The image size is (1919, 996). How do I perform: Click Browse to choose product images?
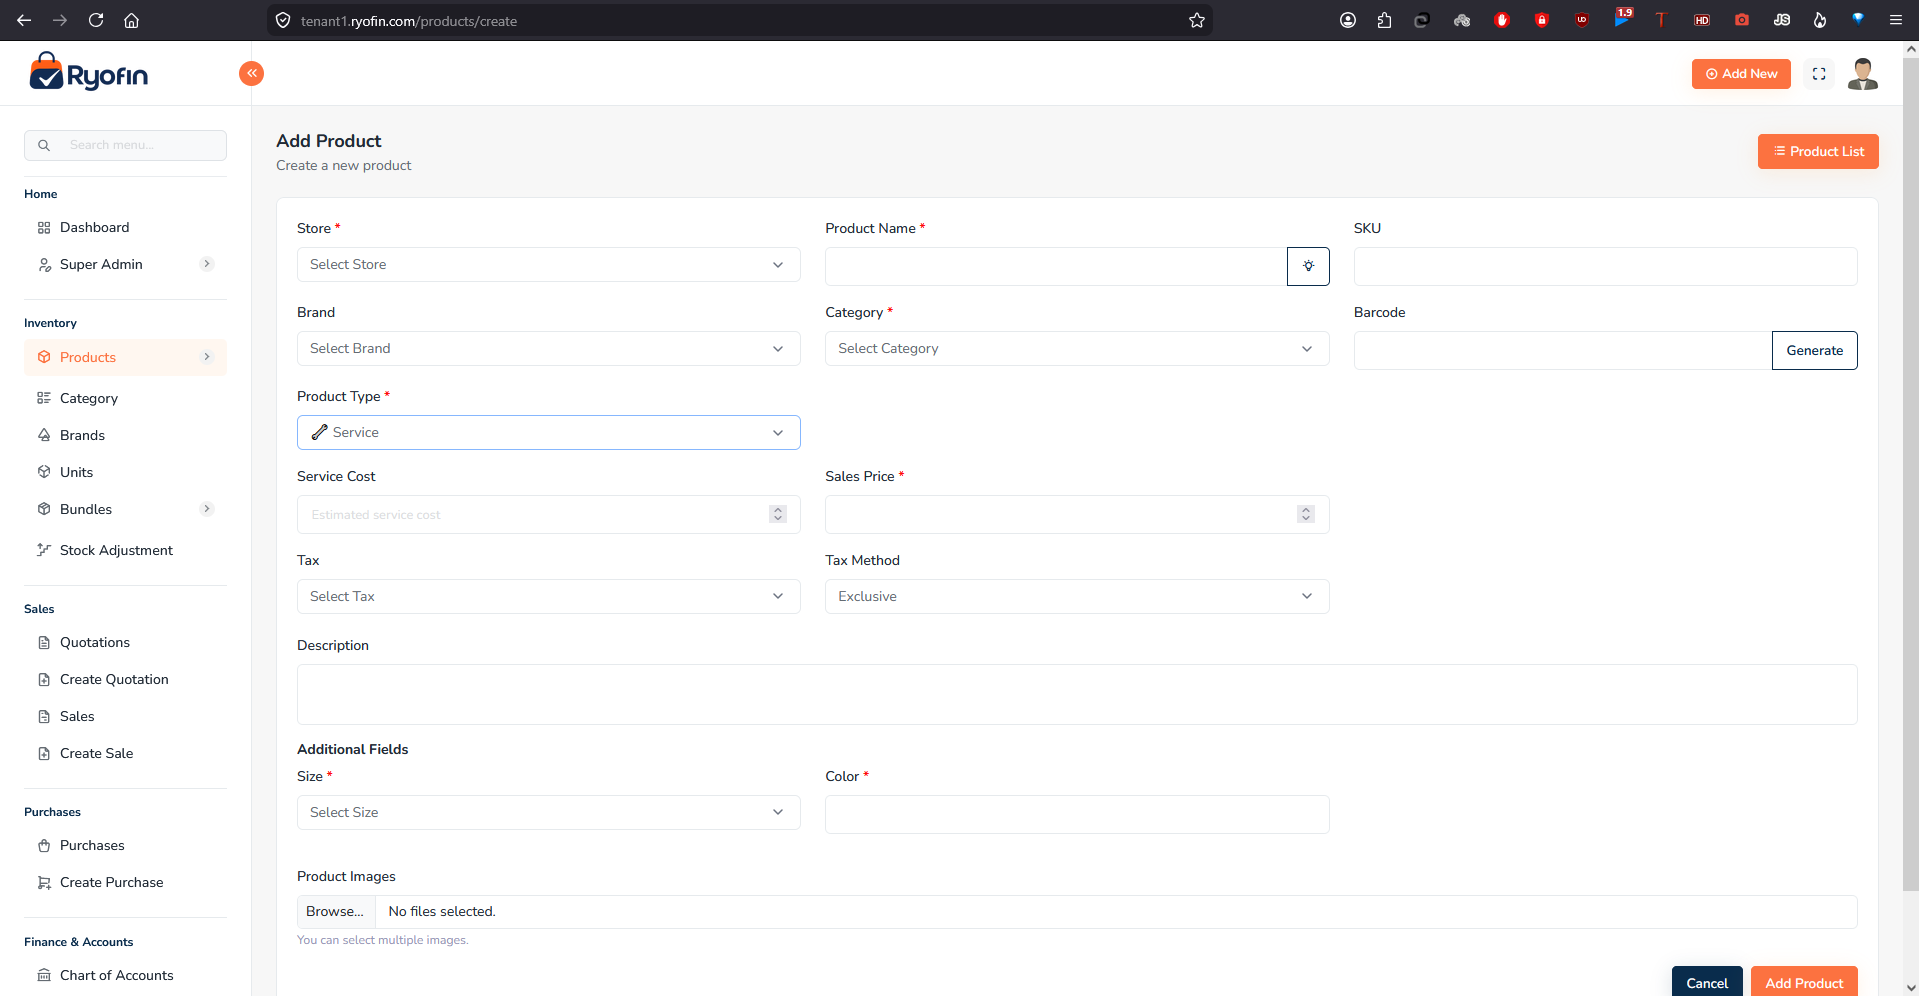click(x=335, y=912)
